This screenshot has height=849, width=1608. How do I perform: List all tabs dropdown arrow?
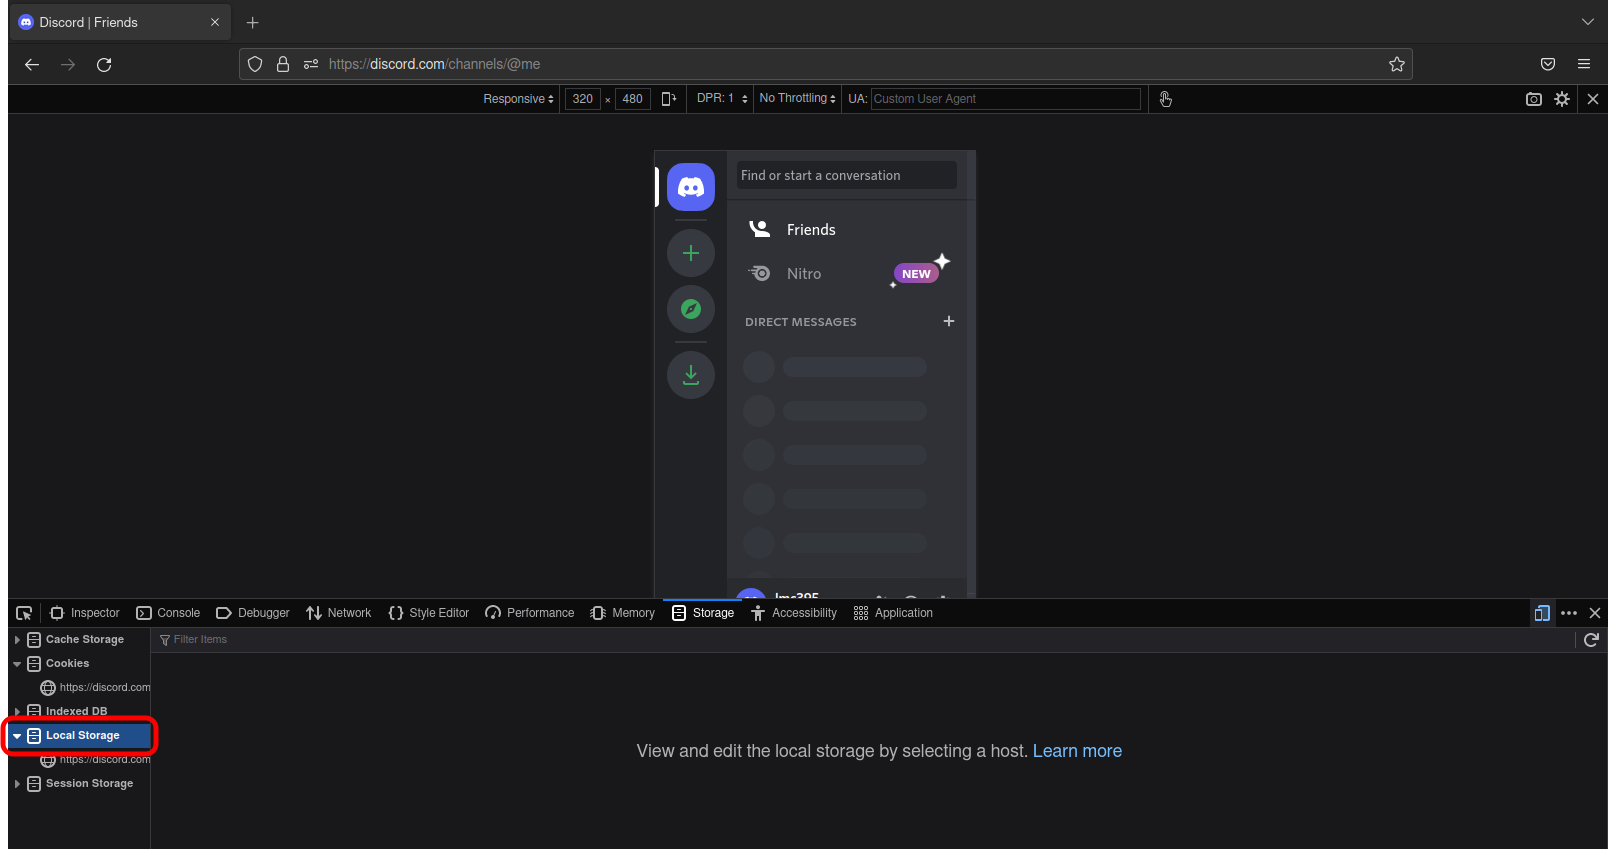(1588, 22)
